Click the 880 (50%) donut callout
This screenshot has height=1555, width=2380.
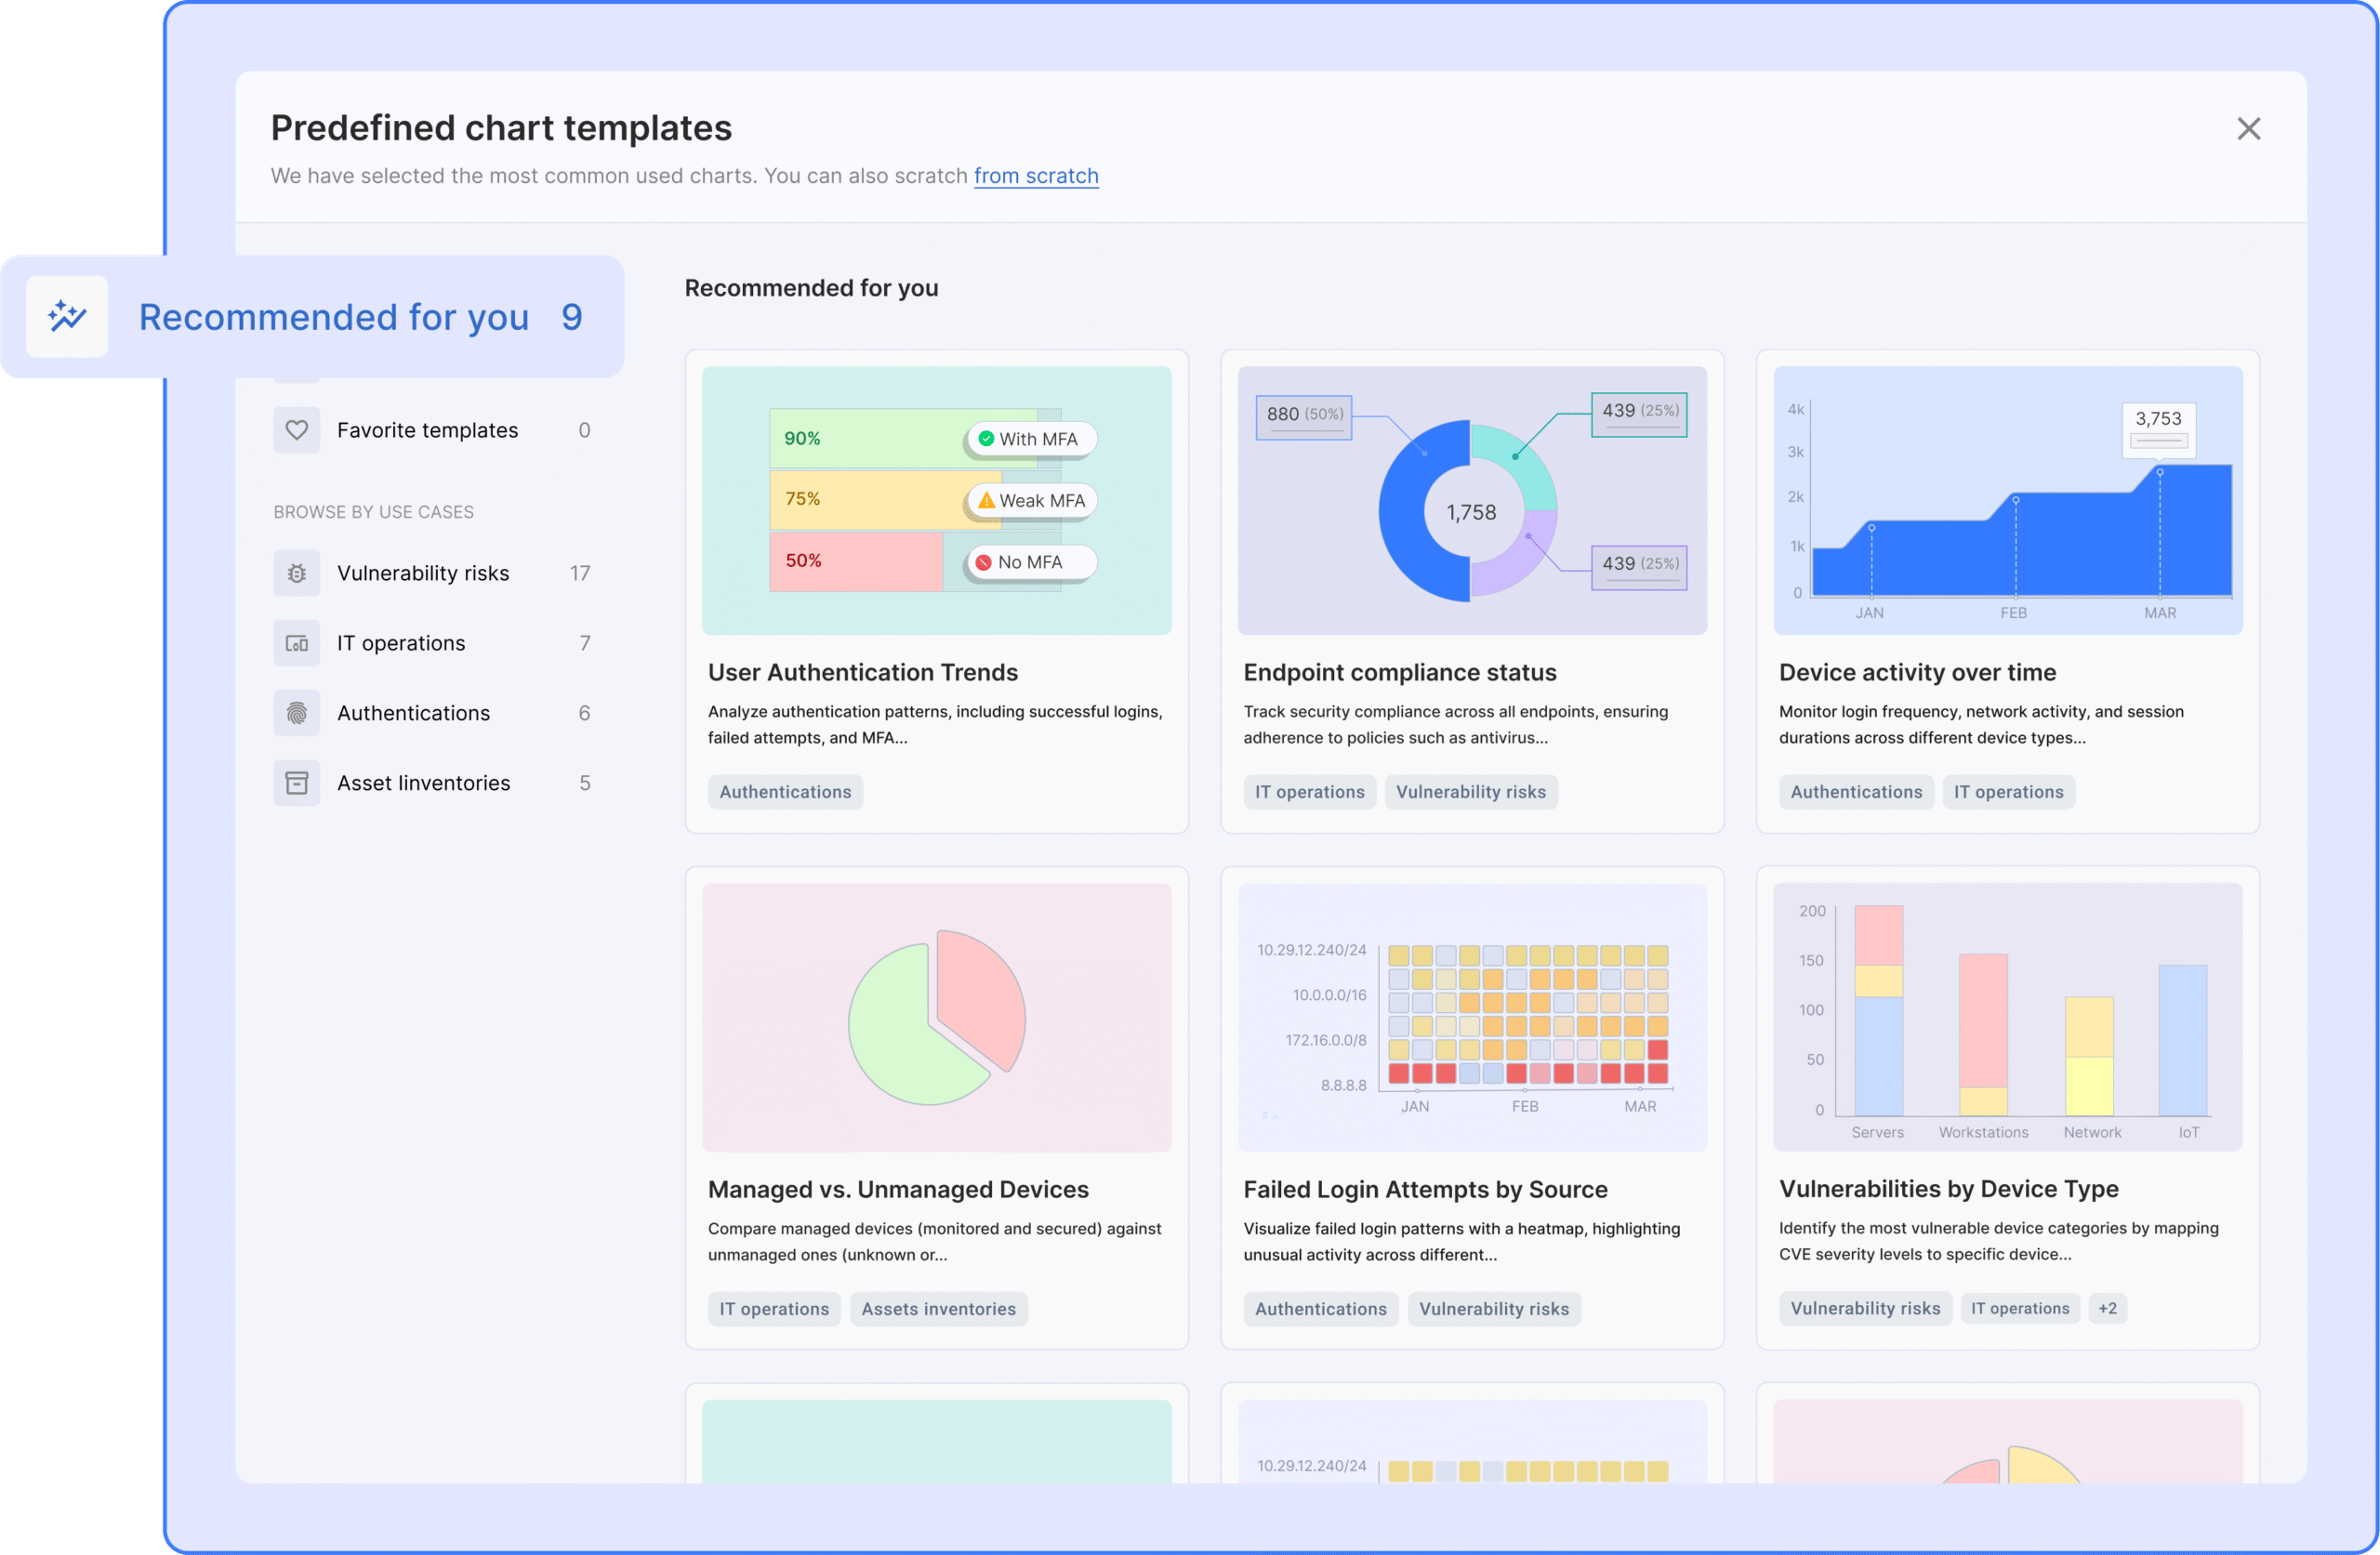tap(1303, 416)
